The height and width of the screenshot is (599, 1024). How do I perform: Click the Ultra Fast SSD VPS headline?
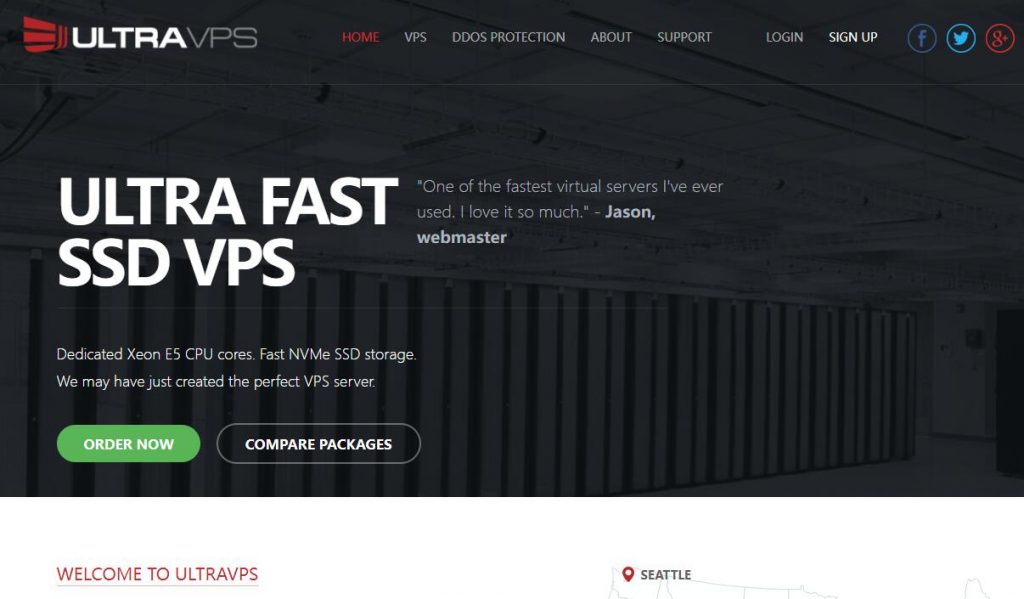pos(227,231)
